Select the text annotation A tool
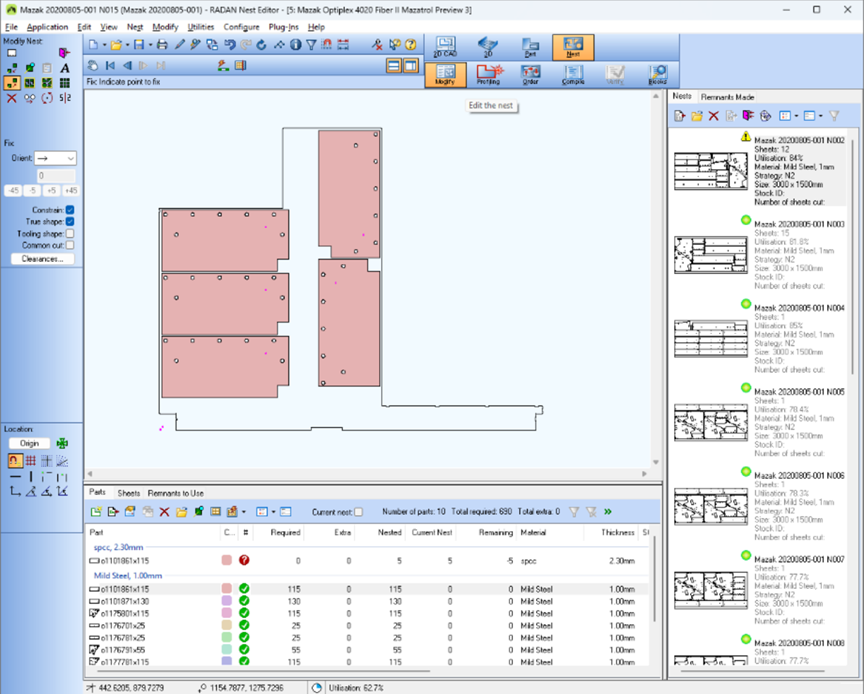864x694 pixels. point(65,68)
